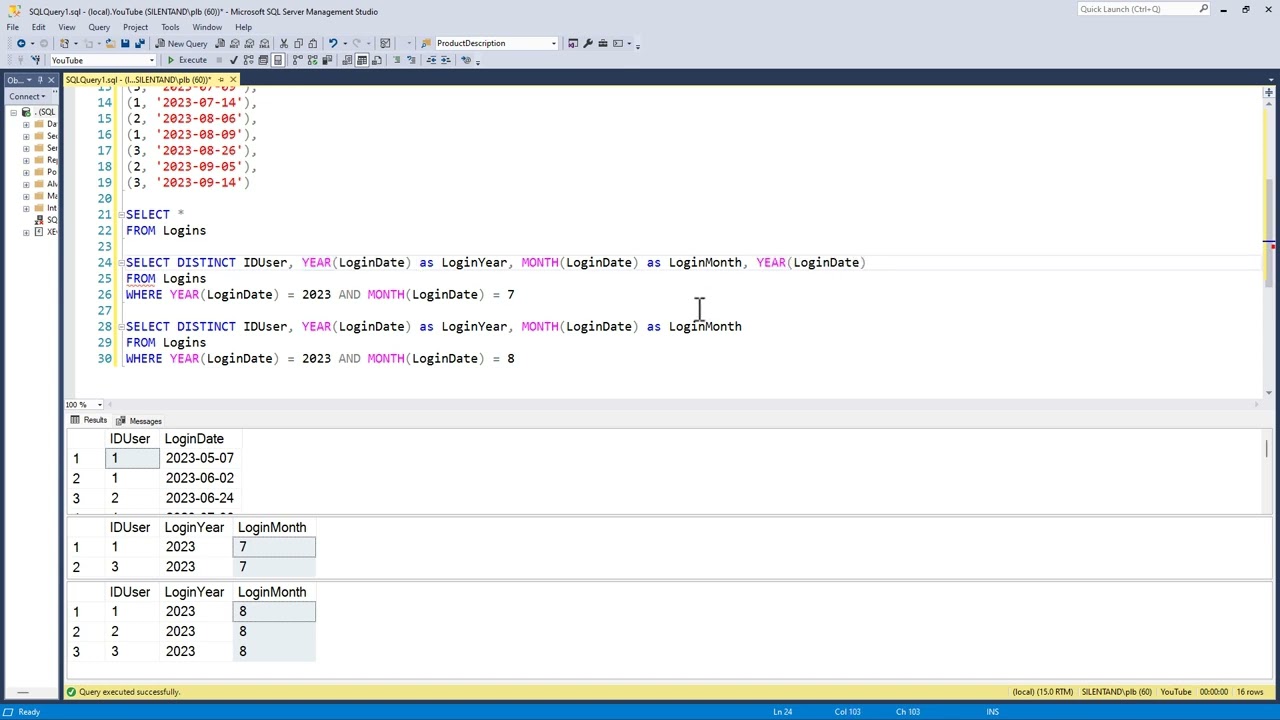The height and width of the screenshot is (720, 1280).
Task: Toggle Include Actual Execution Plan
Action: click(x=298, y=60)
